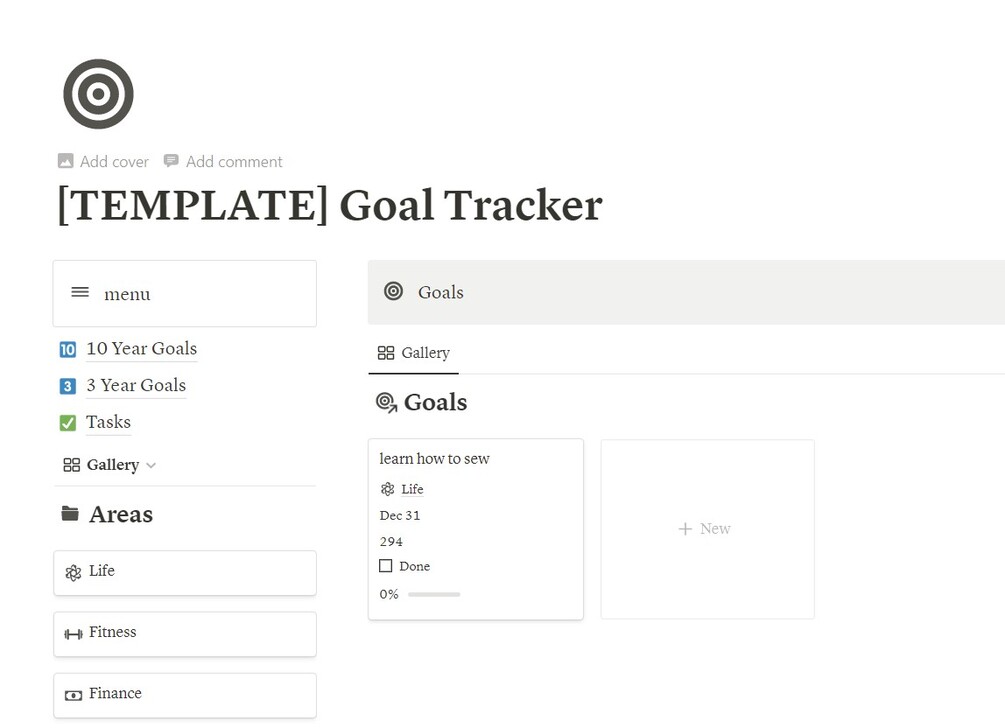Open the Tasks page link

pyautogui.click(x=108, y=422)
